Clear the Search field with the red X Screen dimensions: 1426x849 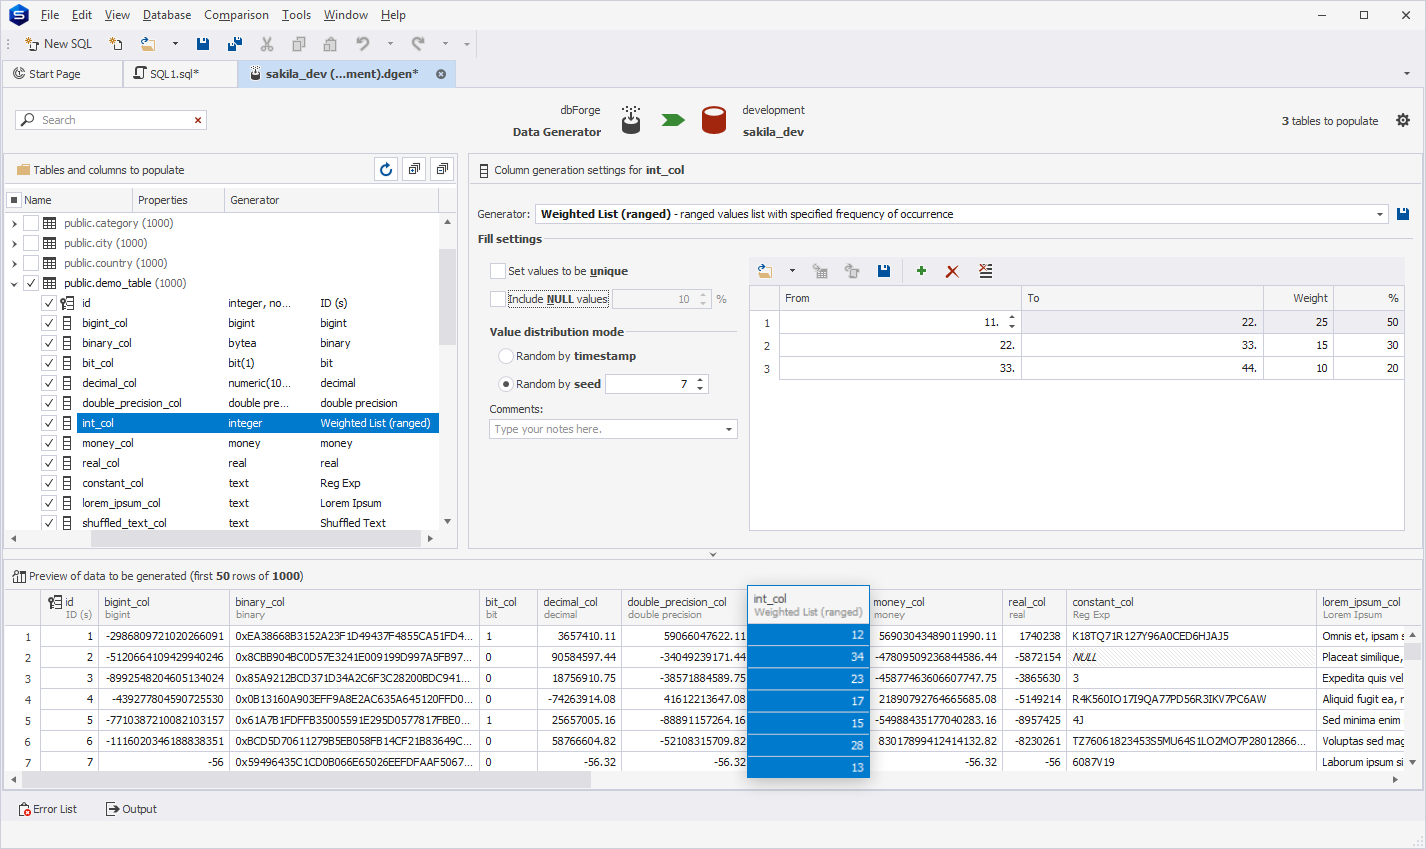pos(198,120)
